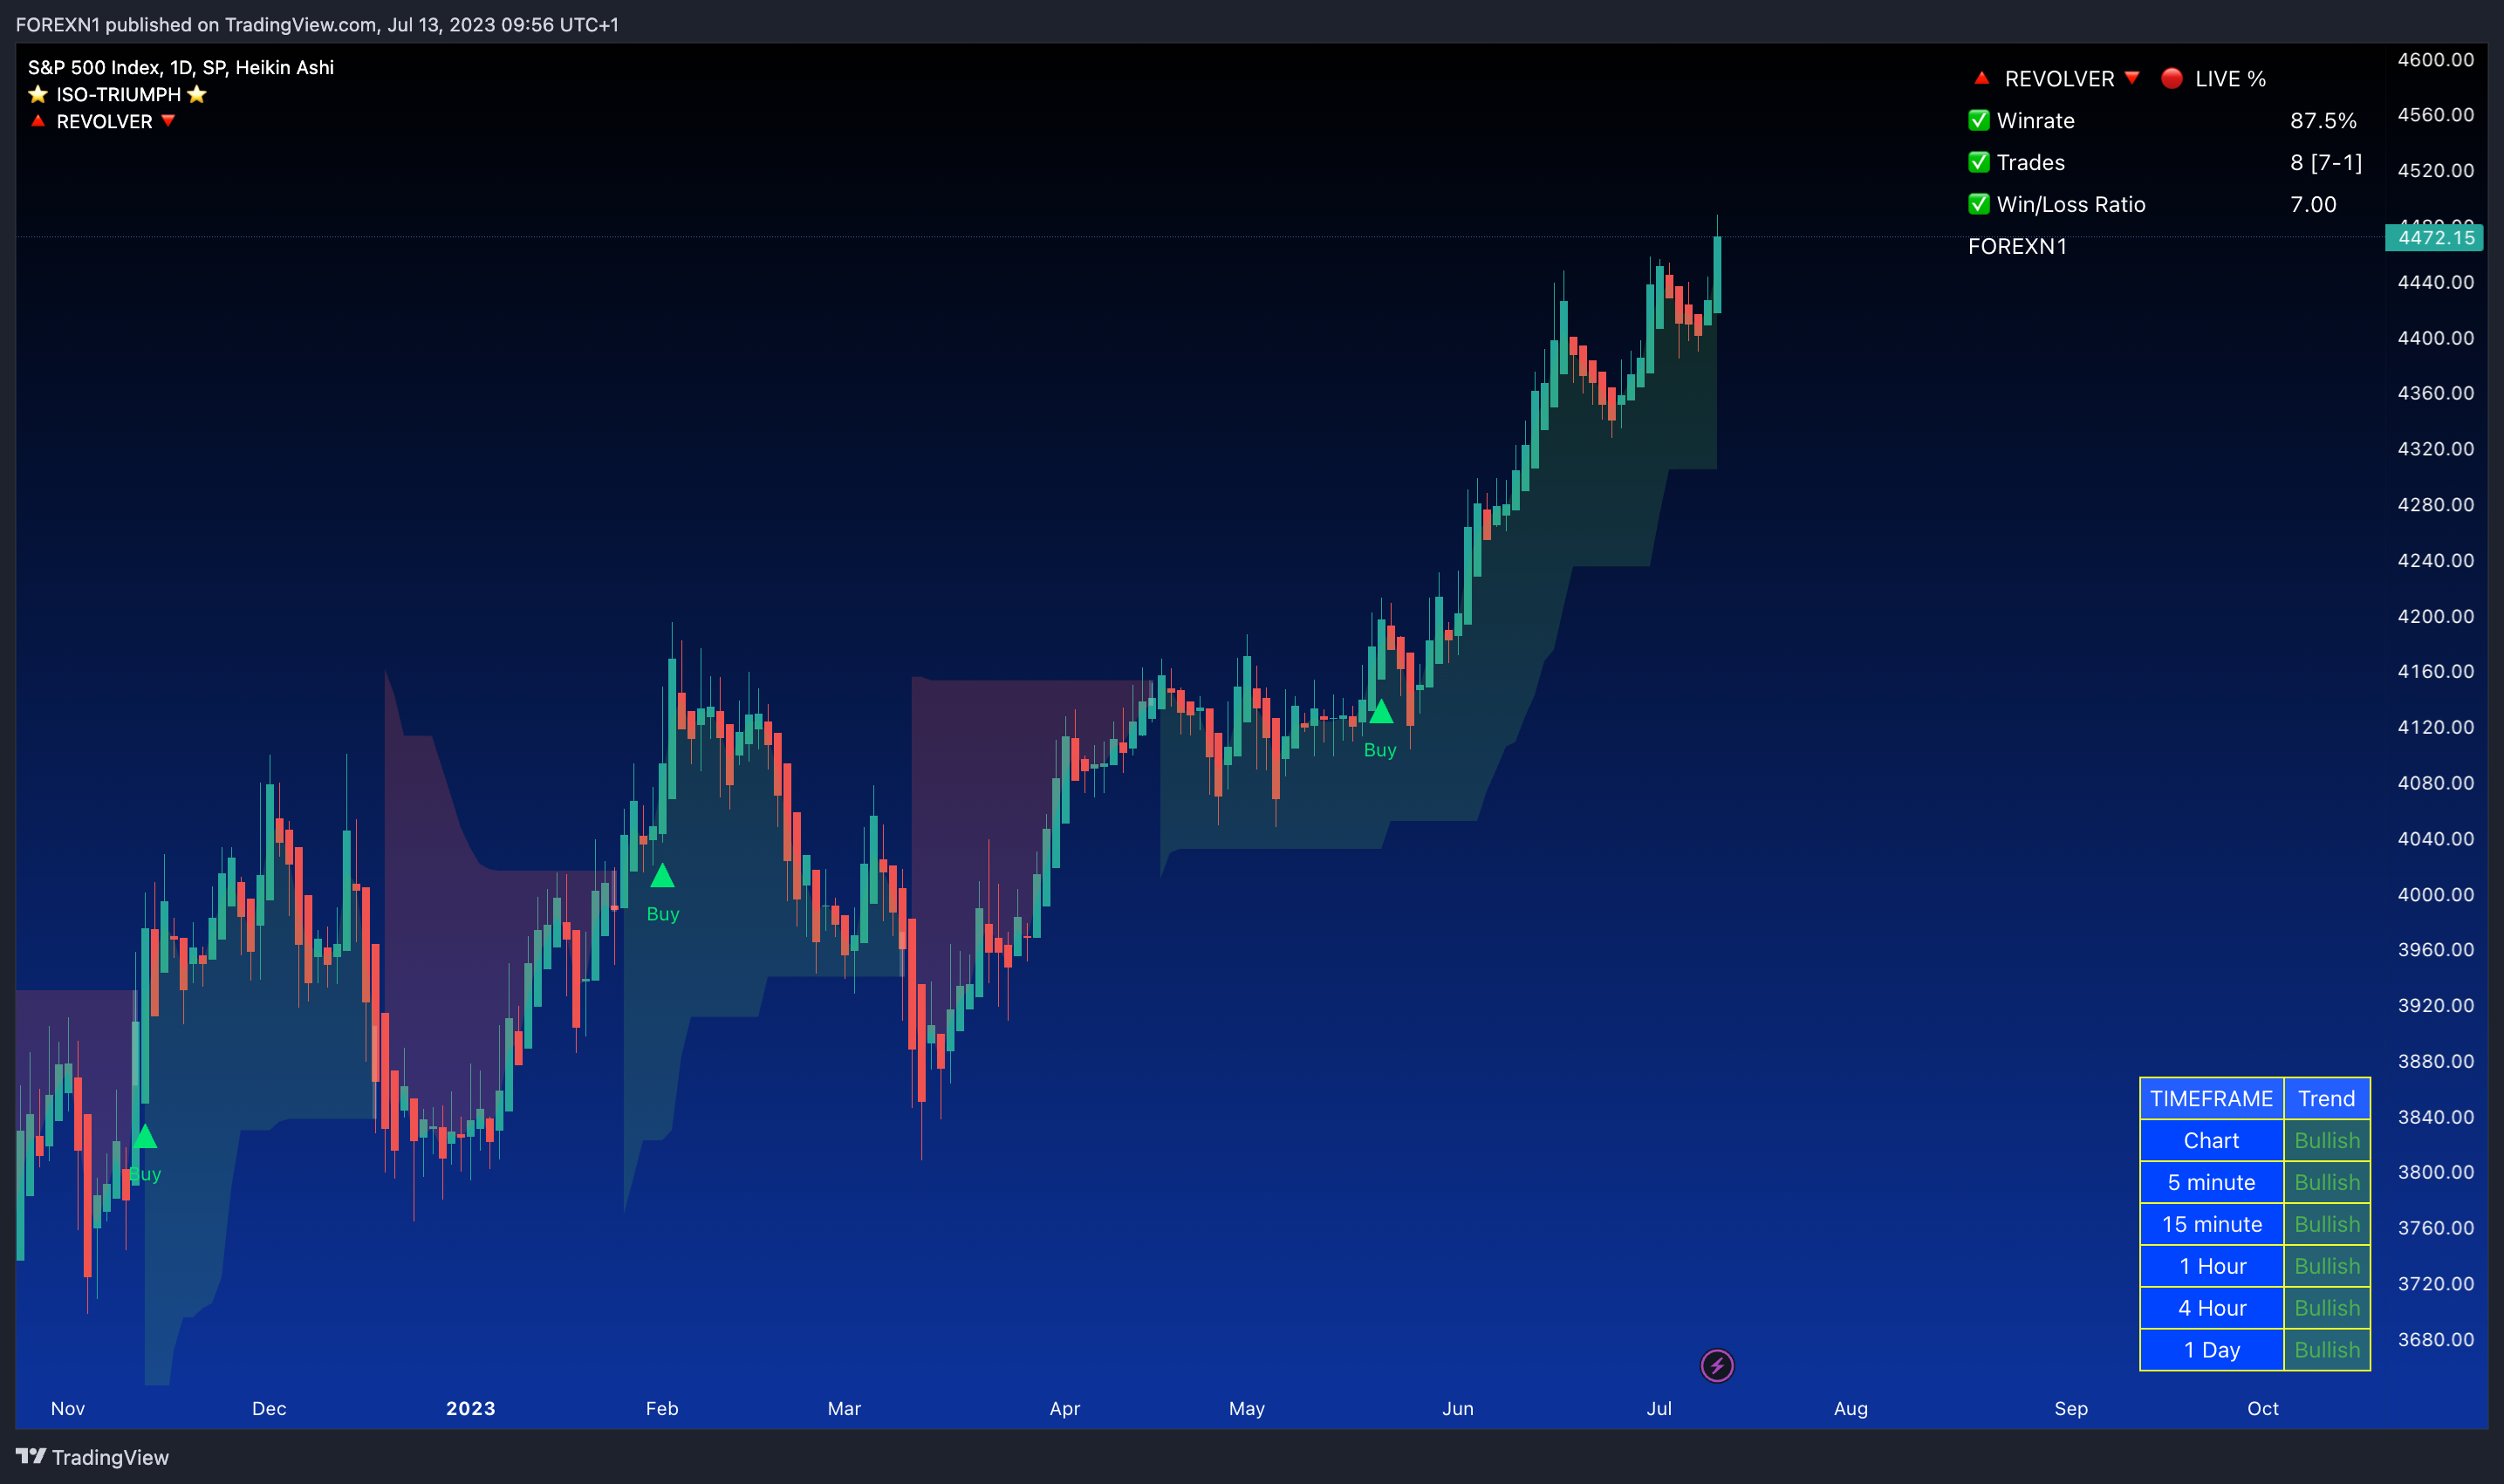Click the Apr label on time axis
The width and height of the screenshot is (2504, 1484).
pyautogui.click(x=1064, y=1408)
